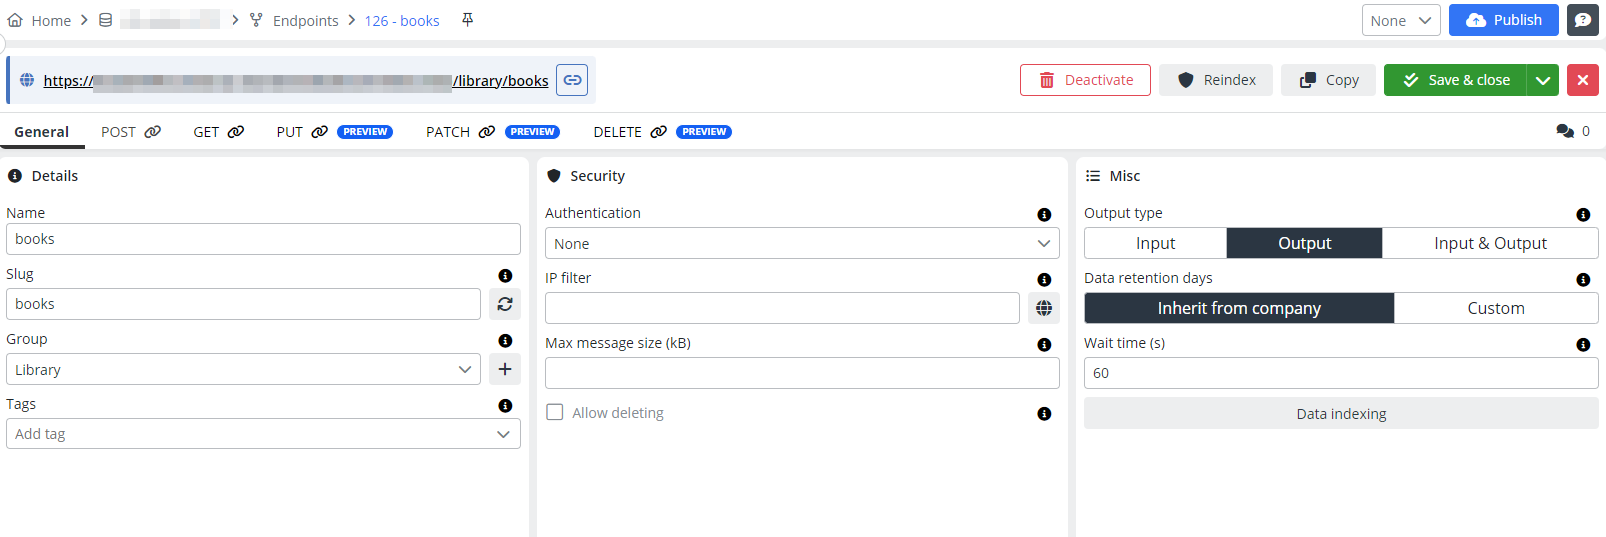
Task: Show info for Max message size
Action: coord(1044,345)
